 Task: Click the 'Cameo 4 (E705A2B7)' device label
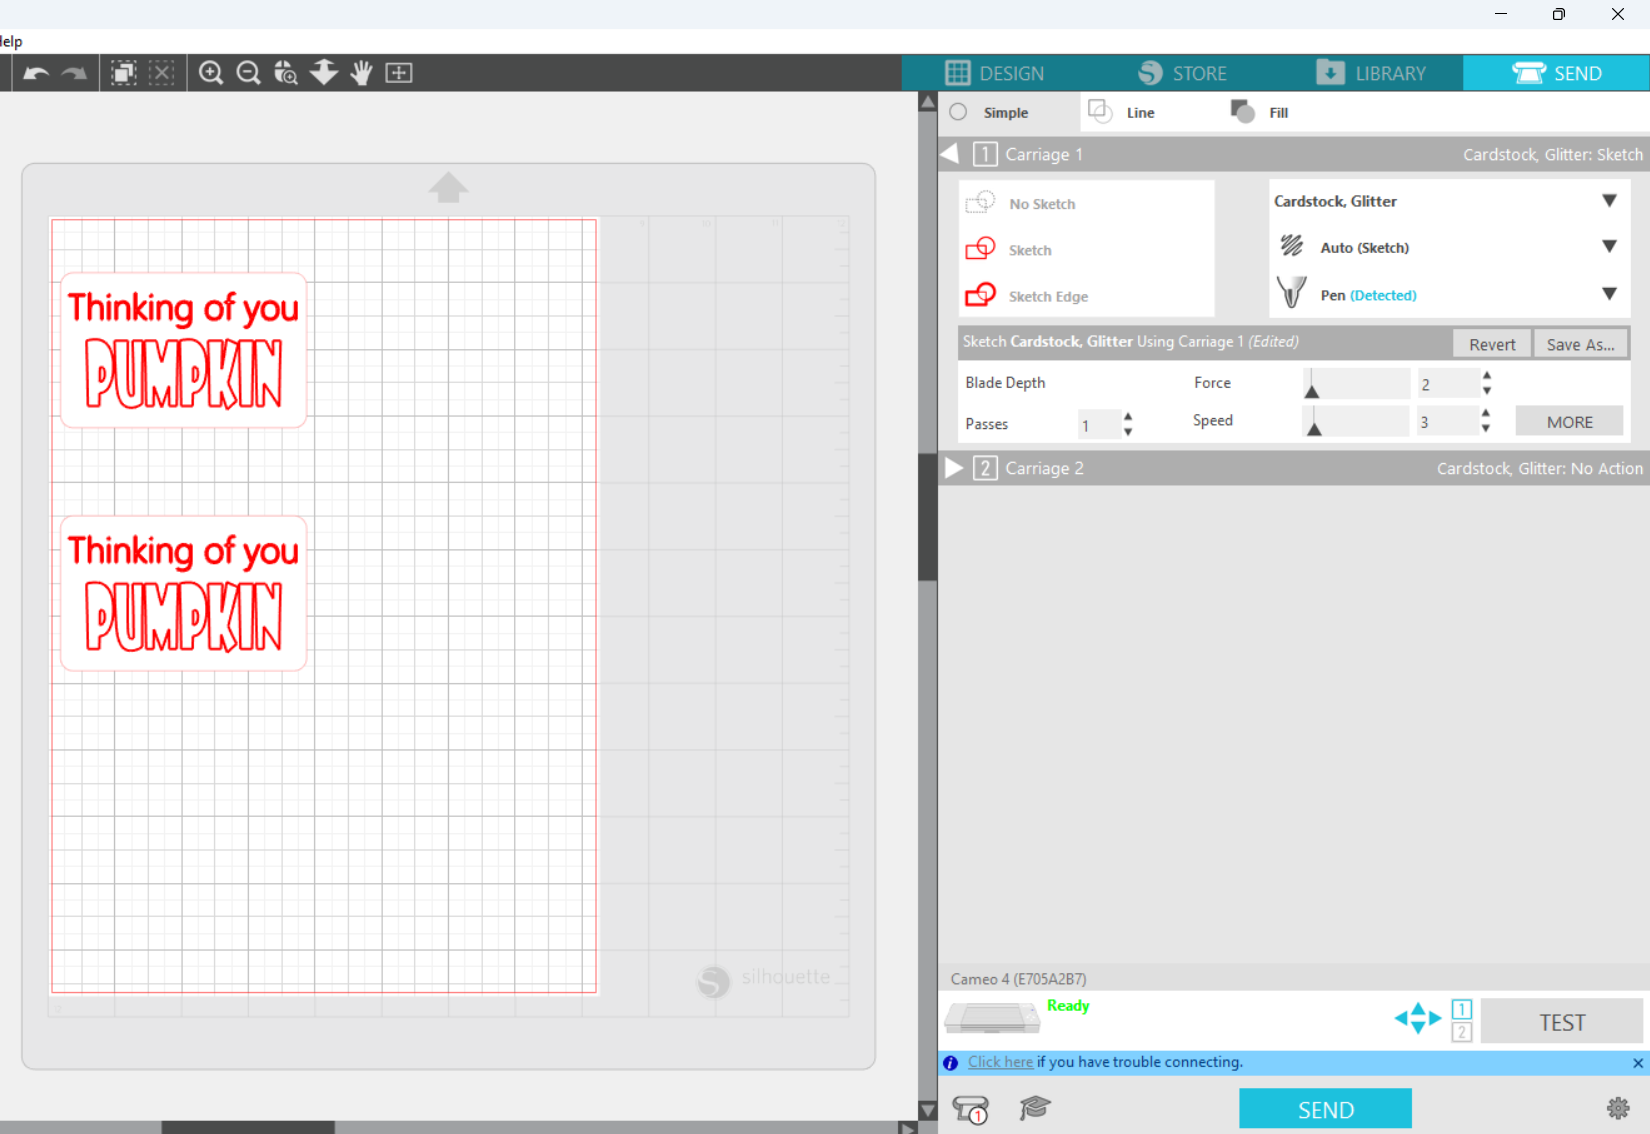pos(1018,979)
